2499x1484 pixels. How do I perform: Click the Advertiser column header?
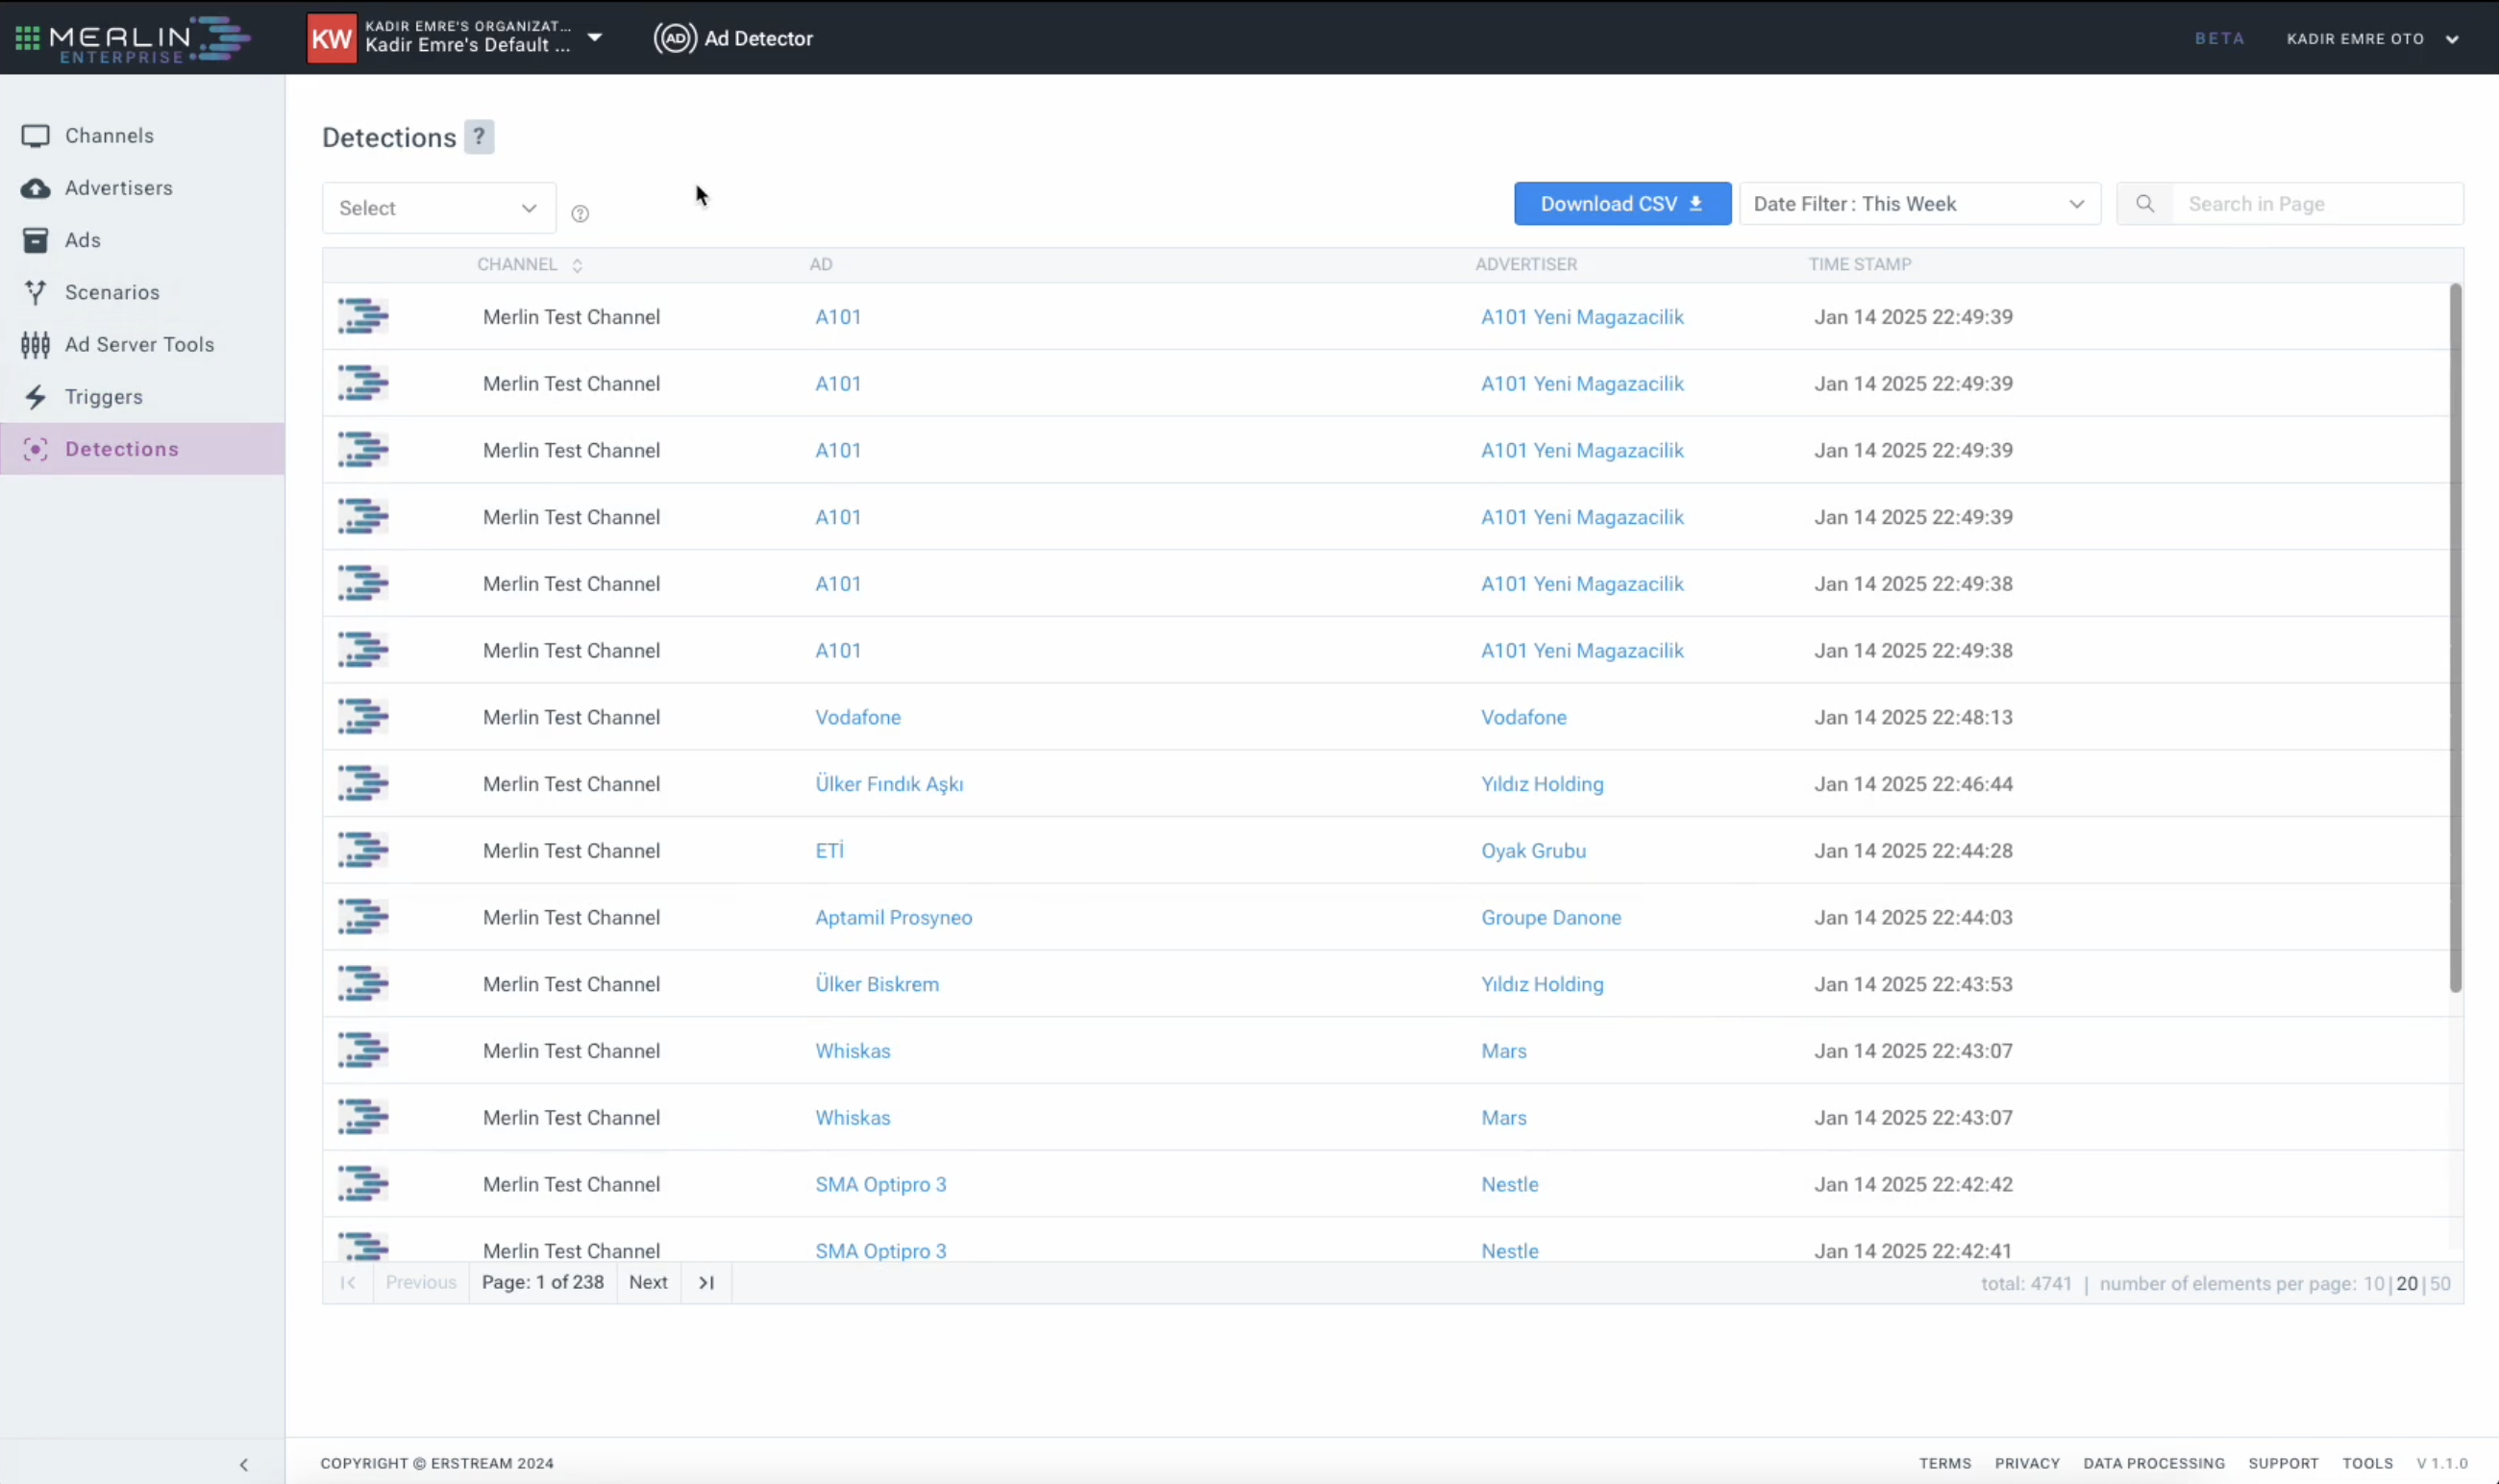coord(1526,264)
